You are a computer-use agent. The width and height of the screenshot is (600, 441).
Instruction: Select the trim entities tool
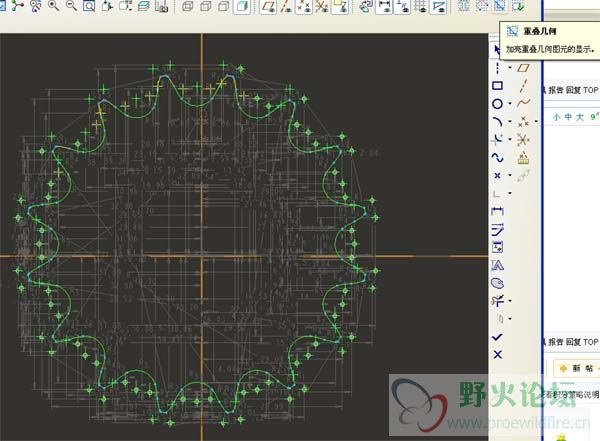point(497,301)
